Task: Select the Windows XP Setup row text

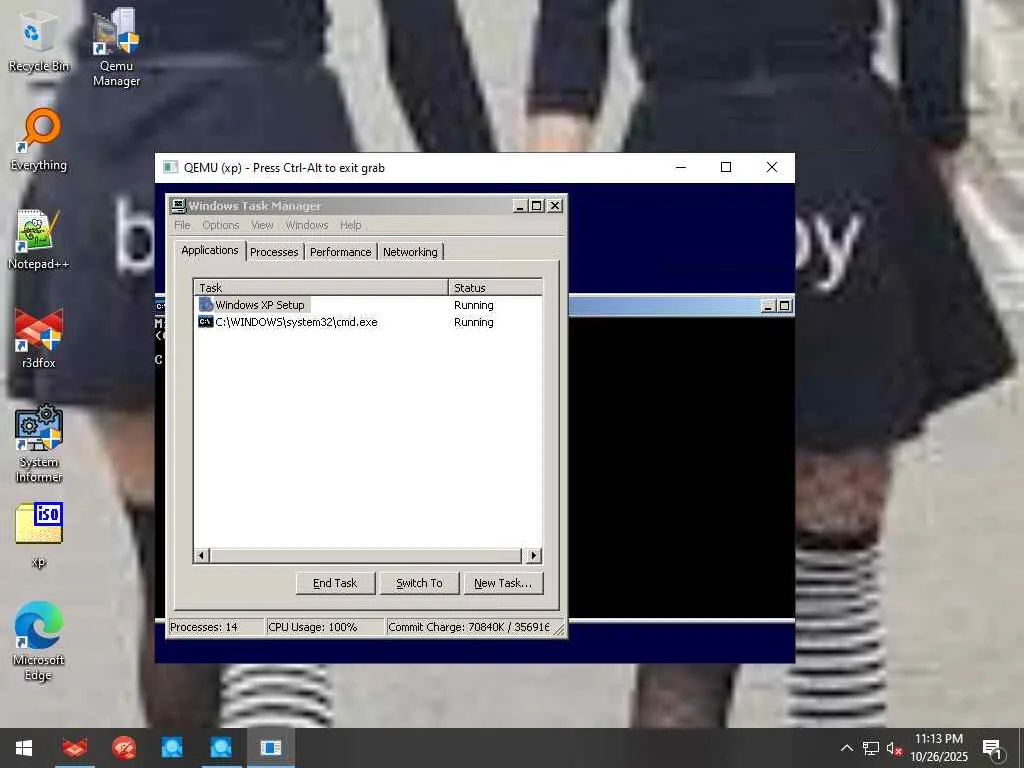Action: (260, 305)
